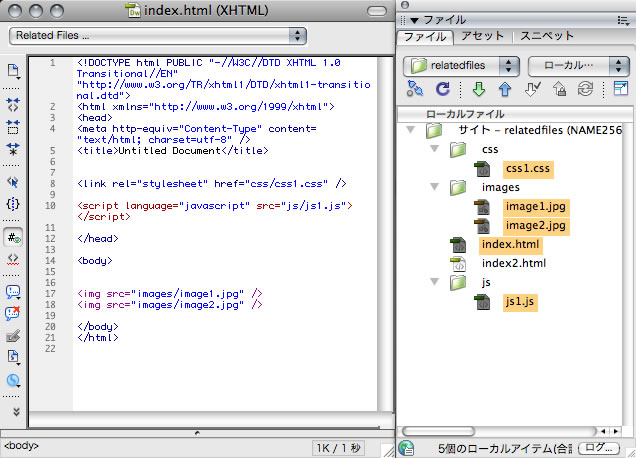The image size is (636, 458).
Task: Click the 1K / 1 秒 status field
Action: point(338,448)
